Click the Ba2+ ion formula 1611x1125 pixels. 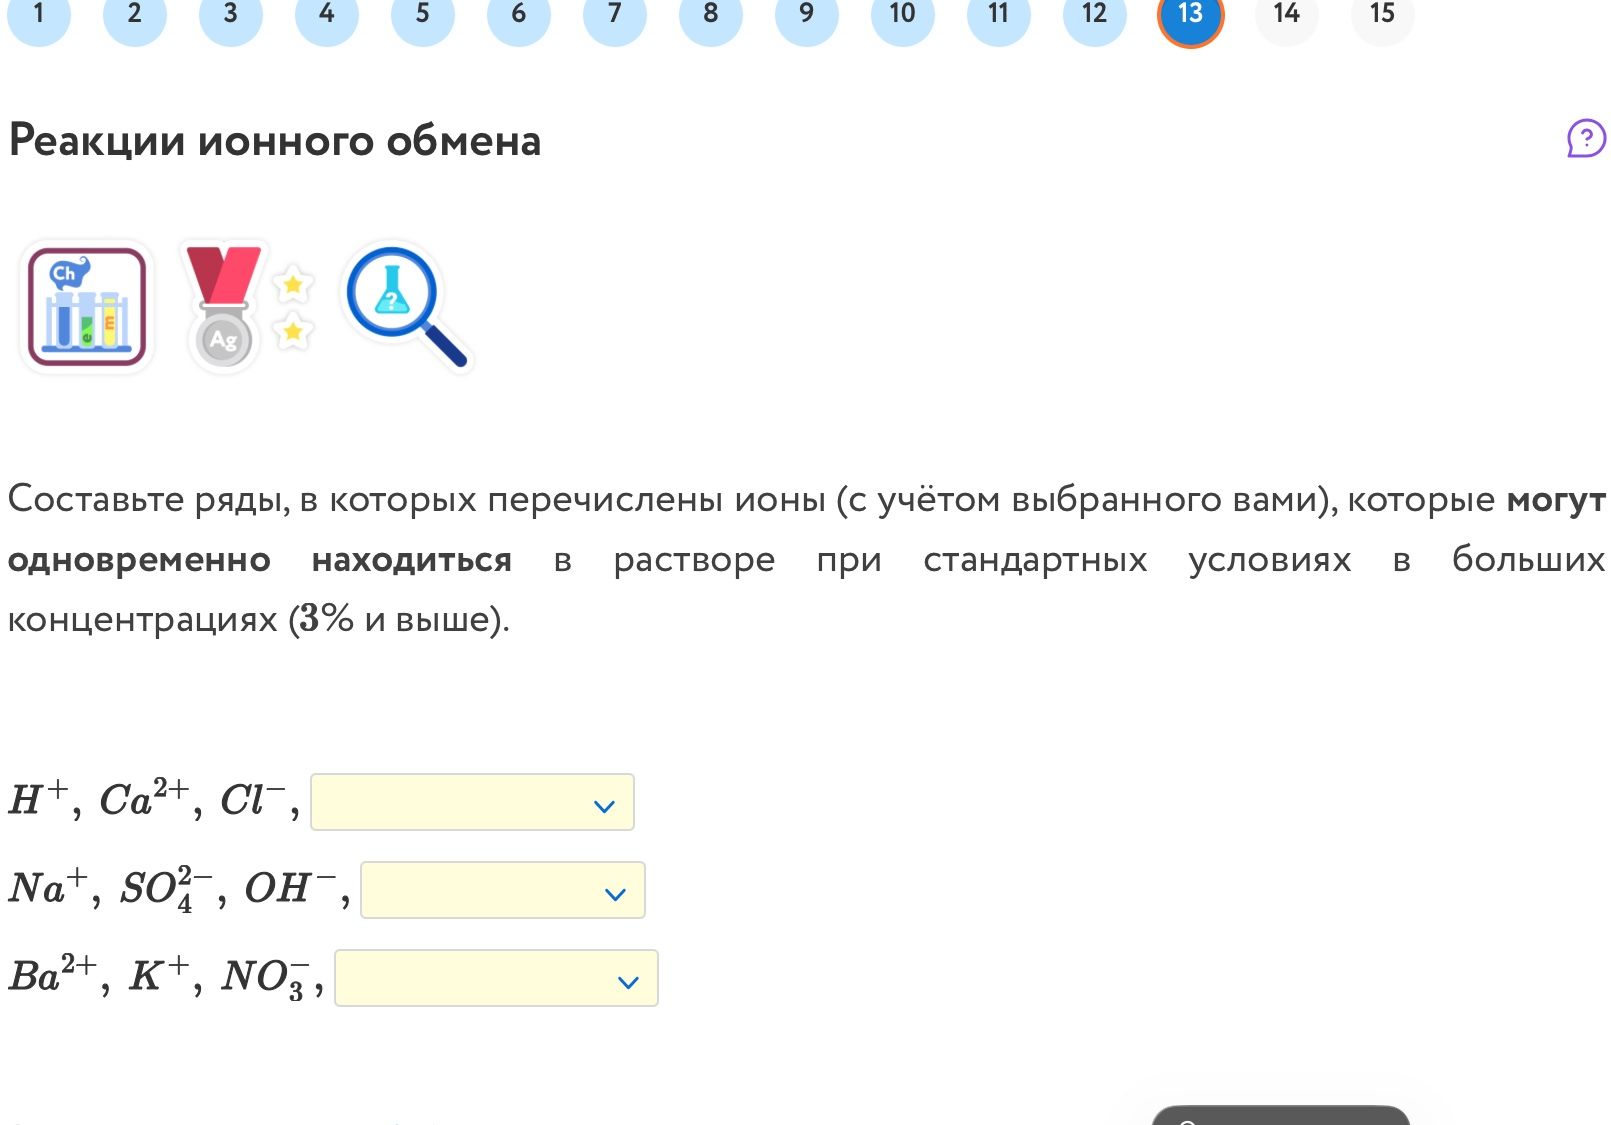click(x=52, y=974)
